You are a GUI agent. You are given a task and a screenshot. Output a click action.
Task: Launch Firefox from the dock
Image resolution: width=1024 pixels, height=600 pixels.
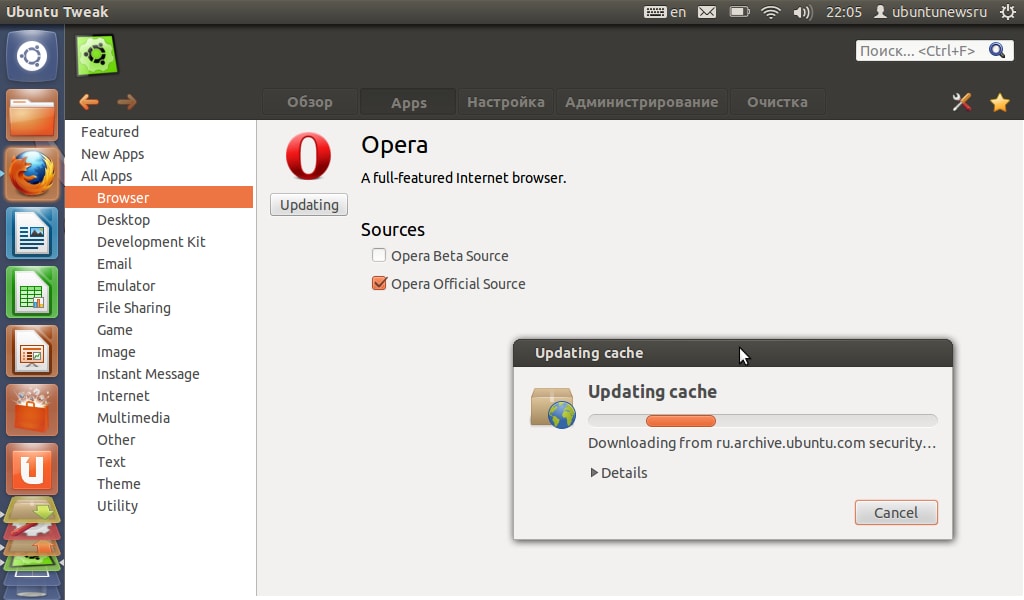pos(31,174)
